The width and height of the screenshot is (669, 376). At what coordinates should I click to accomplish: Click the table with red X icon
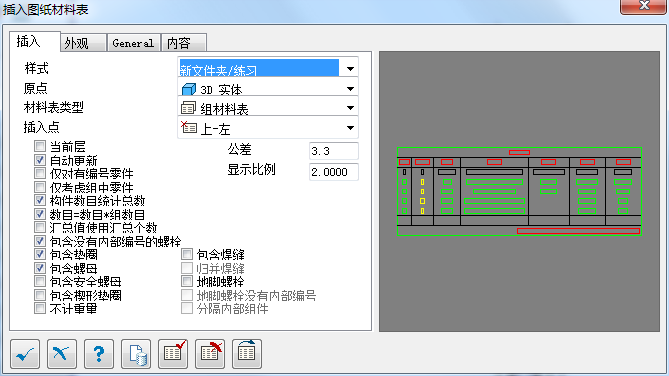pyautogui.click(x=210, y=354)
